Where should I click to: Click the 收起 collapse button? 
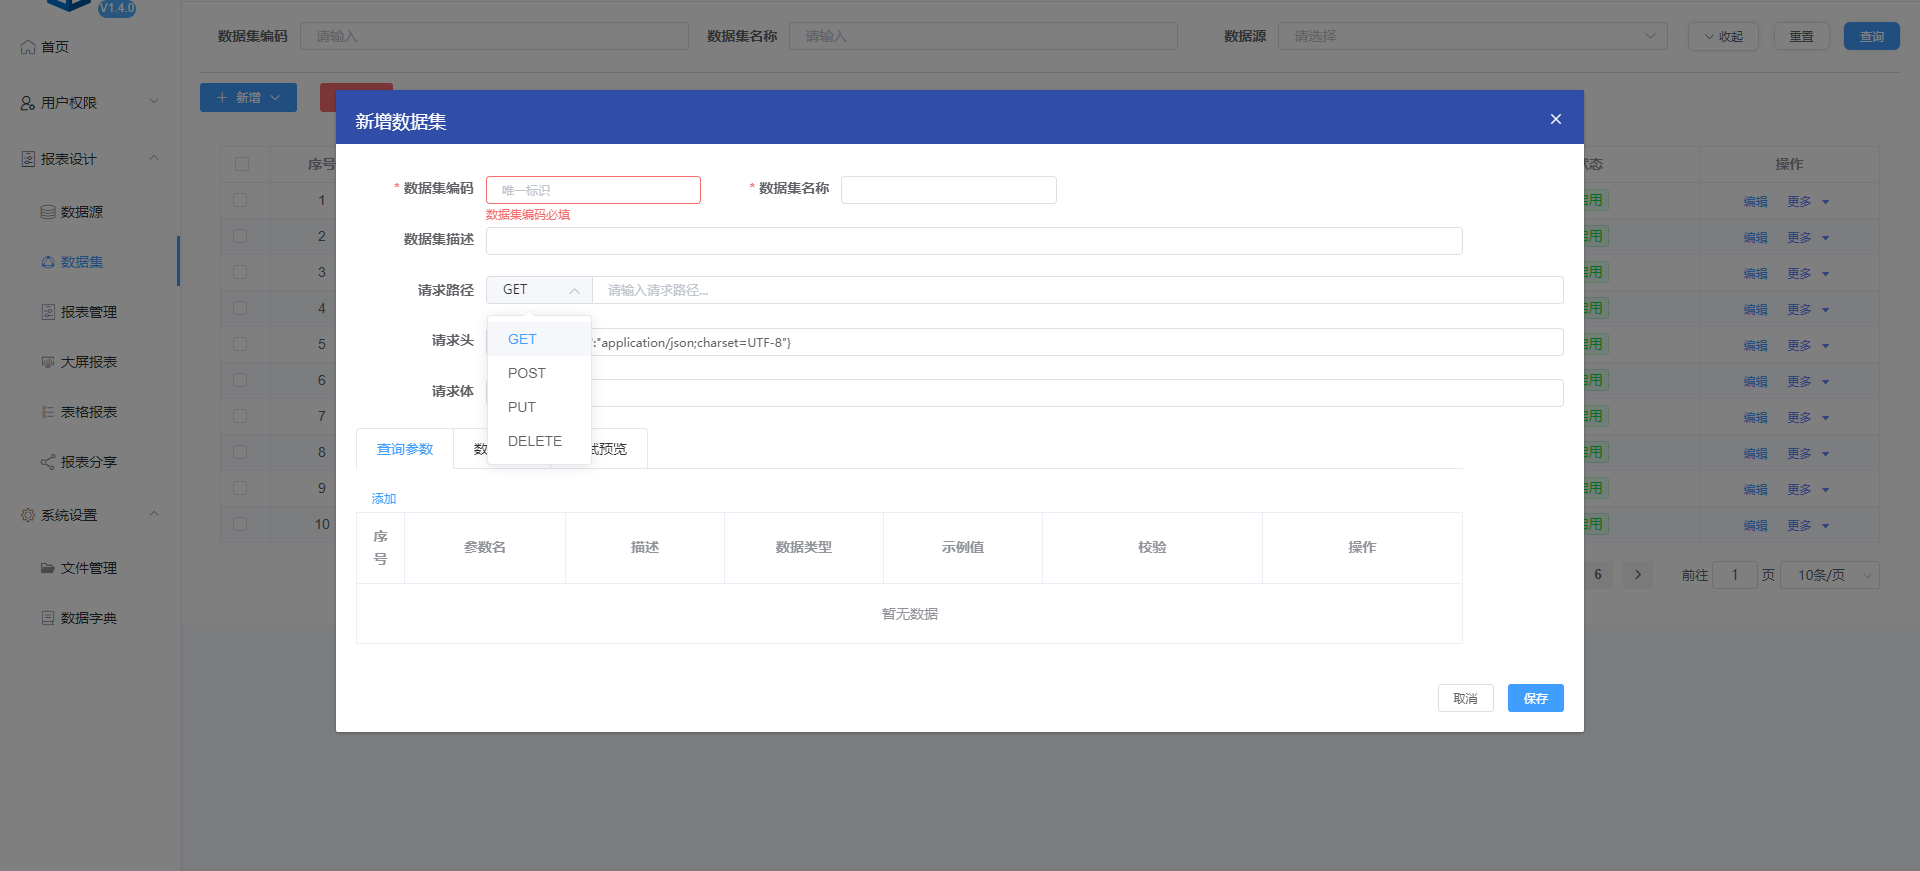coord(1723,36)
